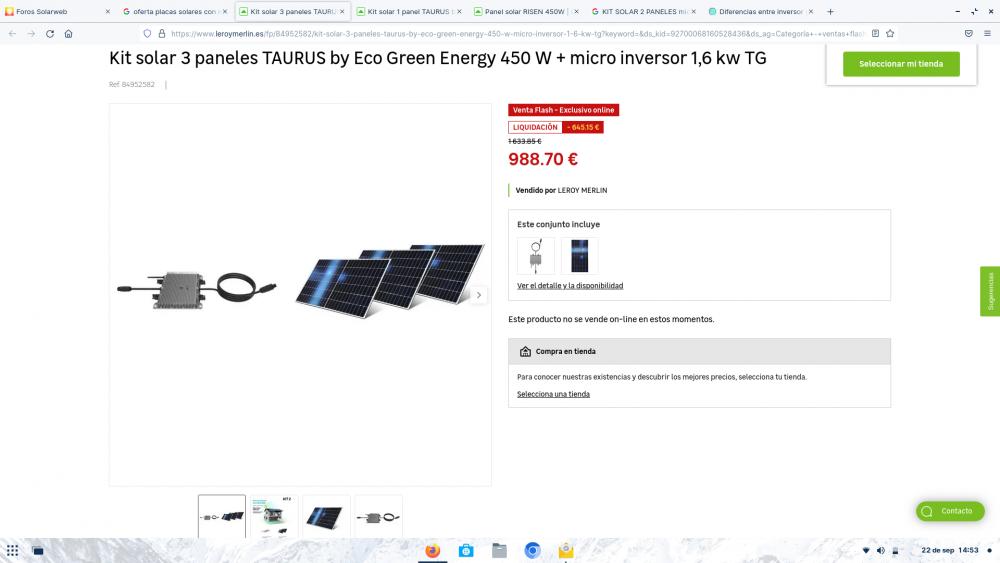Open the Firefox hamburger menu

[x=987, y=34]
